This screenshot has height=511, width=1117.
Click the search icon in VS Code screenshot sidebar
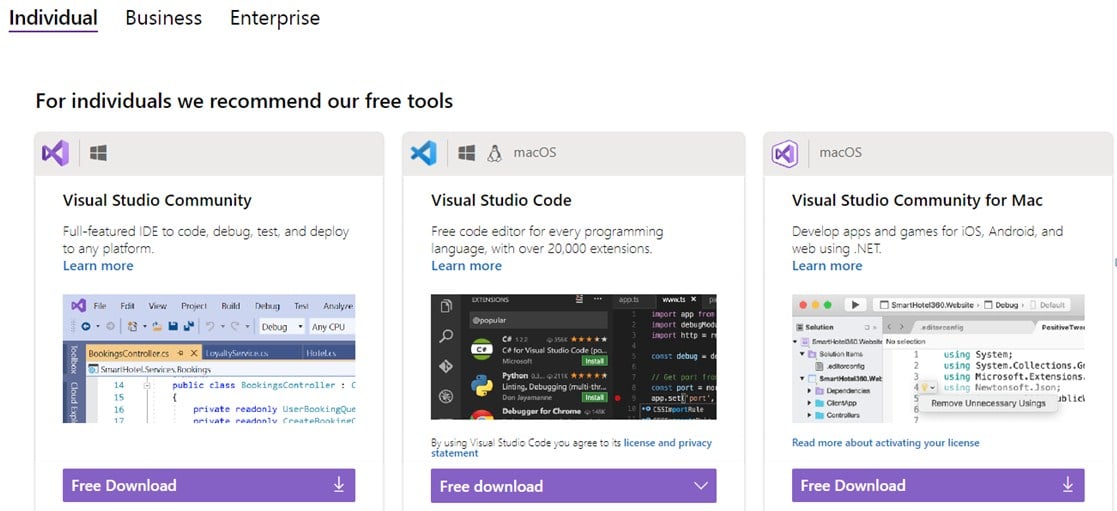pyautogui.click(x=446, y=336)
